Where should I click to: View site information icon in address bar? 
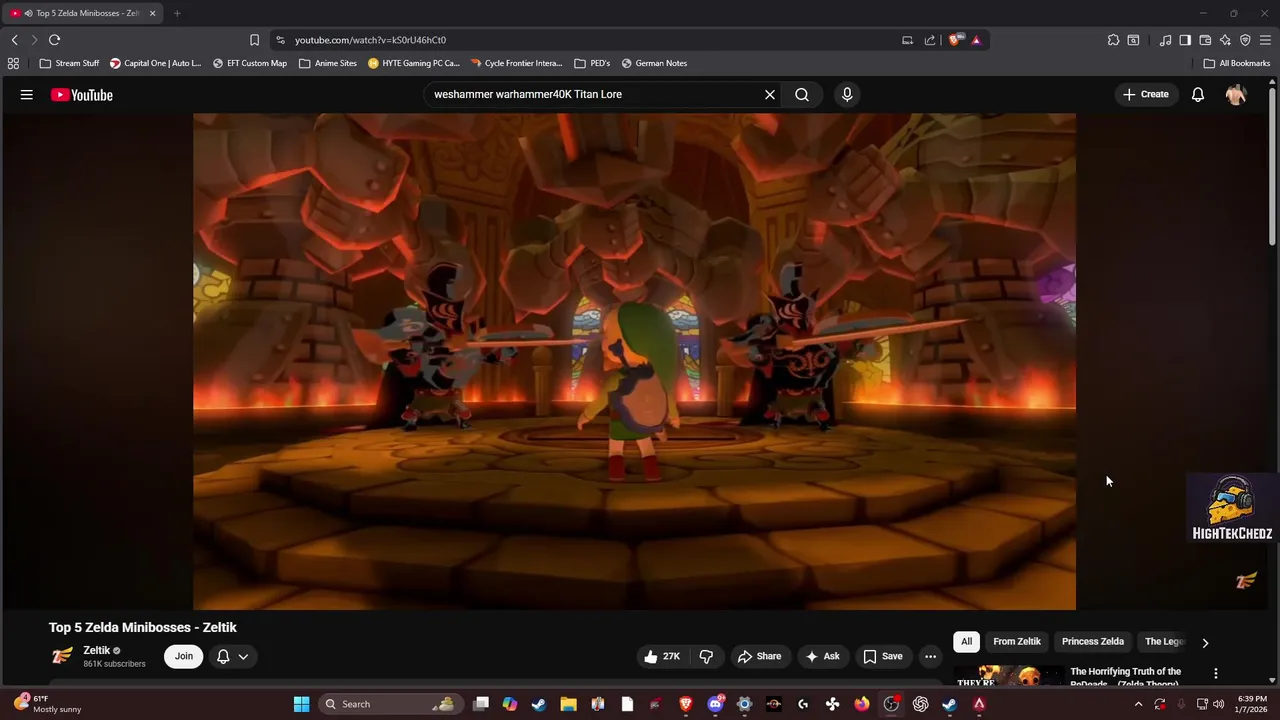(x=280, y=40)
